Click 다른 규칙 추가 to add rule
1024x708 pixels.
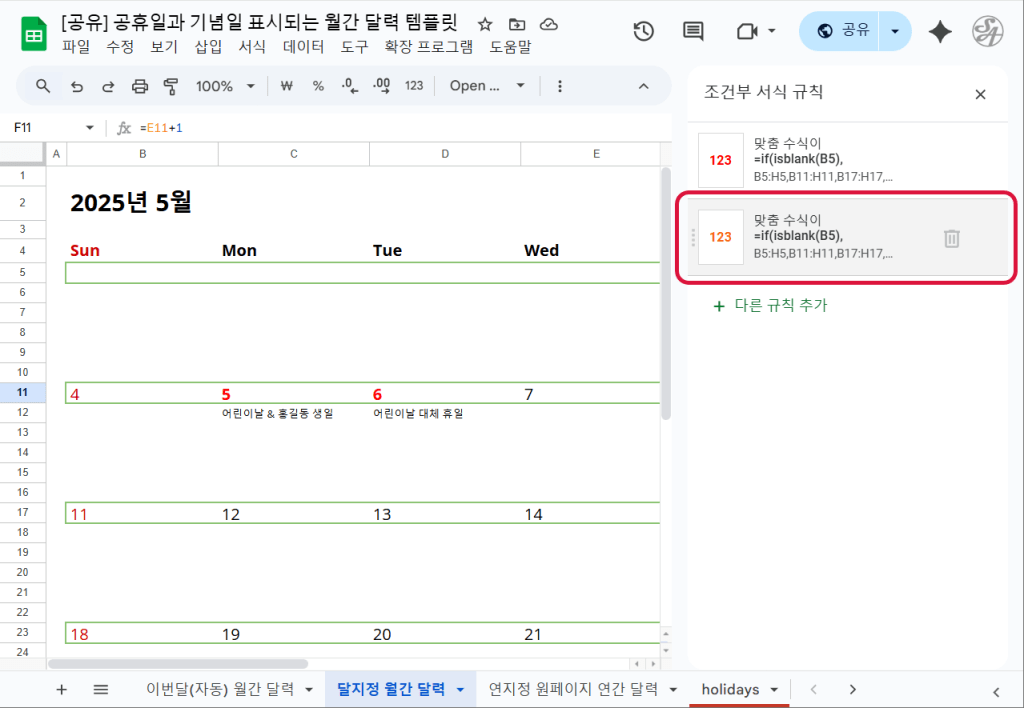(770, 306)
